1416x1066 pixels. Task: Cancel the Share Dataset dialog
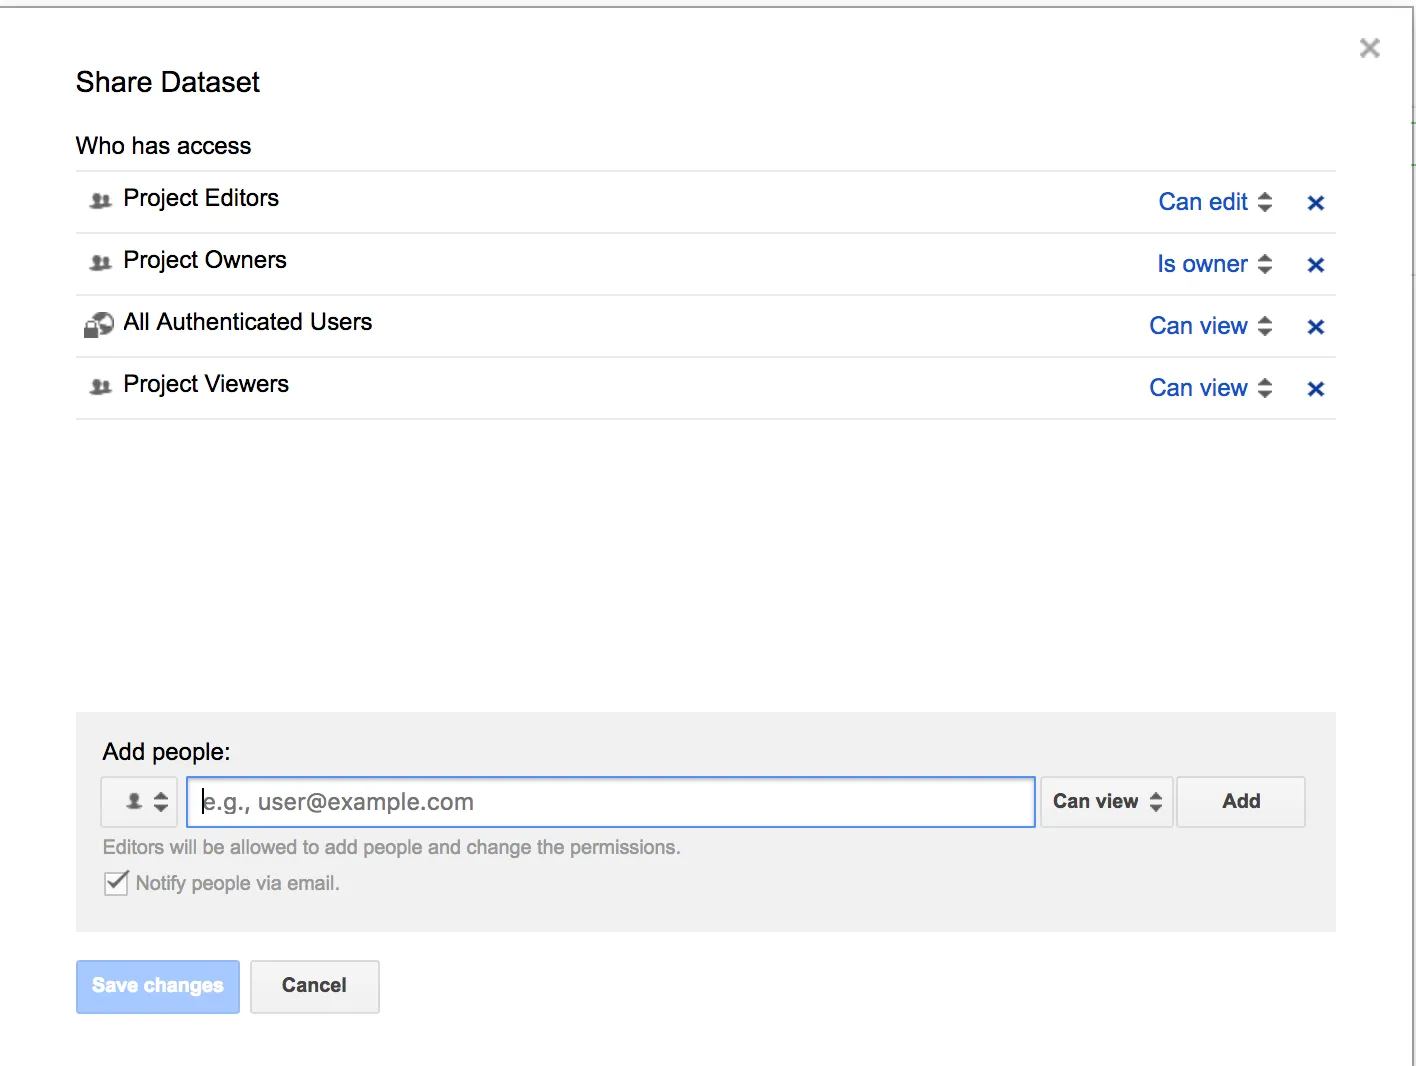pyautogui.click(x=314, y=986)
